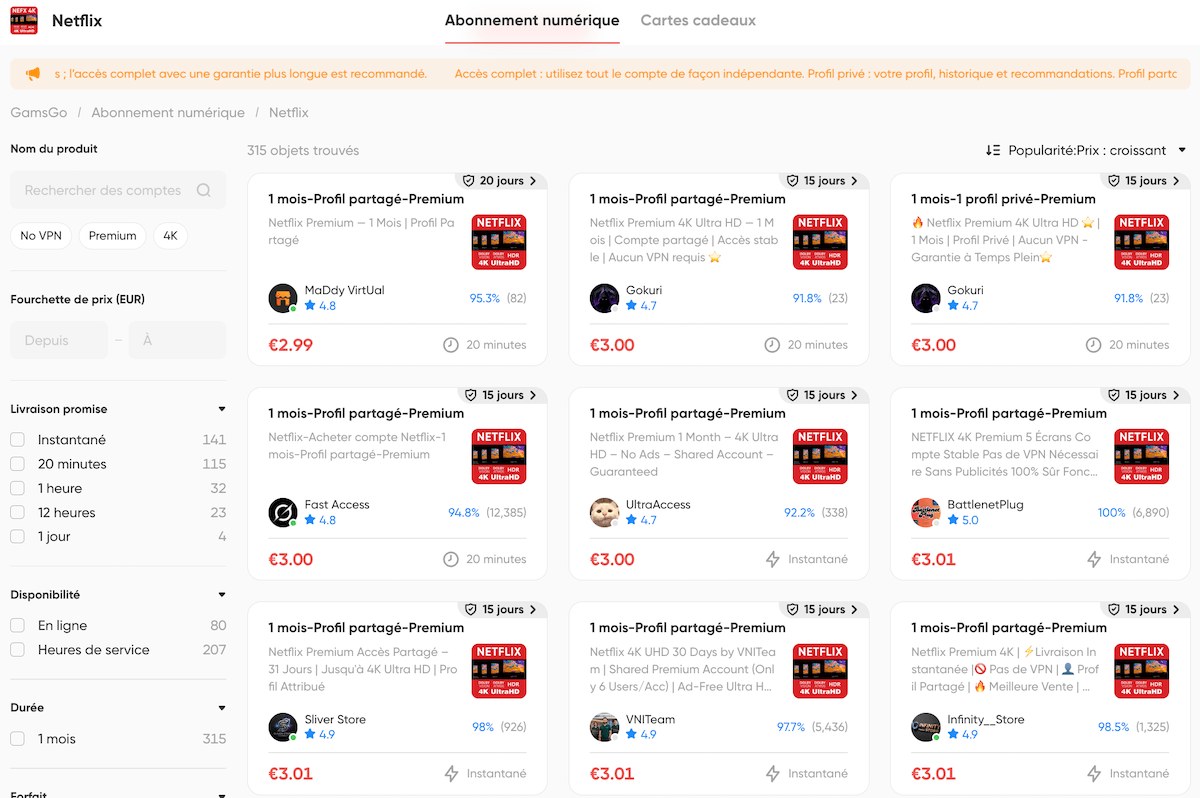Viewport: 1200px width, 798px height.
Task: Click BattlenetPlug seller avatar
Action: [926, 512]
